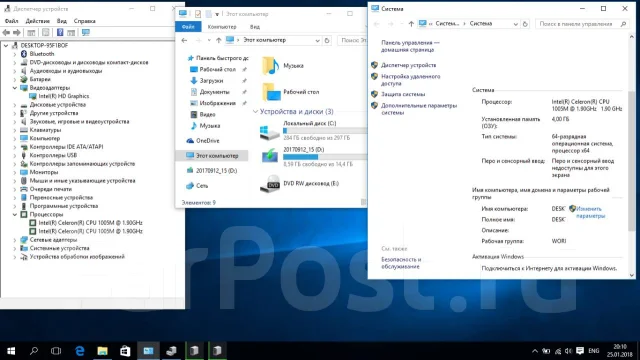The width and height of the screenshot is (640, 360).
Task: Open the Вид menu in Device Manager
Action: tap(62, 21)
